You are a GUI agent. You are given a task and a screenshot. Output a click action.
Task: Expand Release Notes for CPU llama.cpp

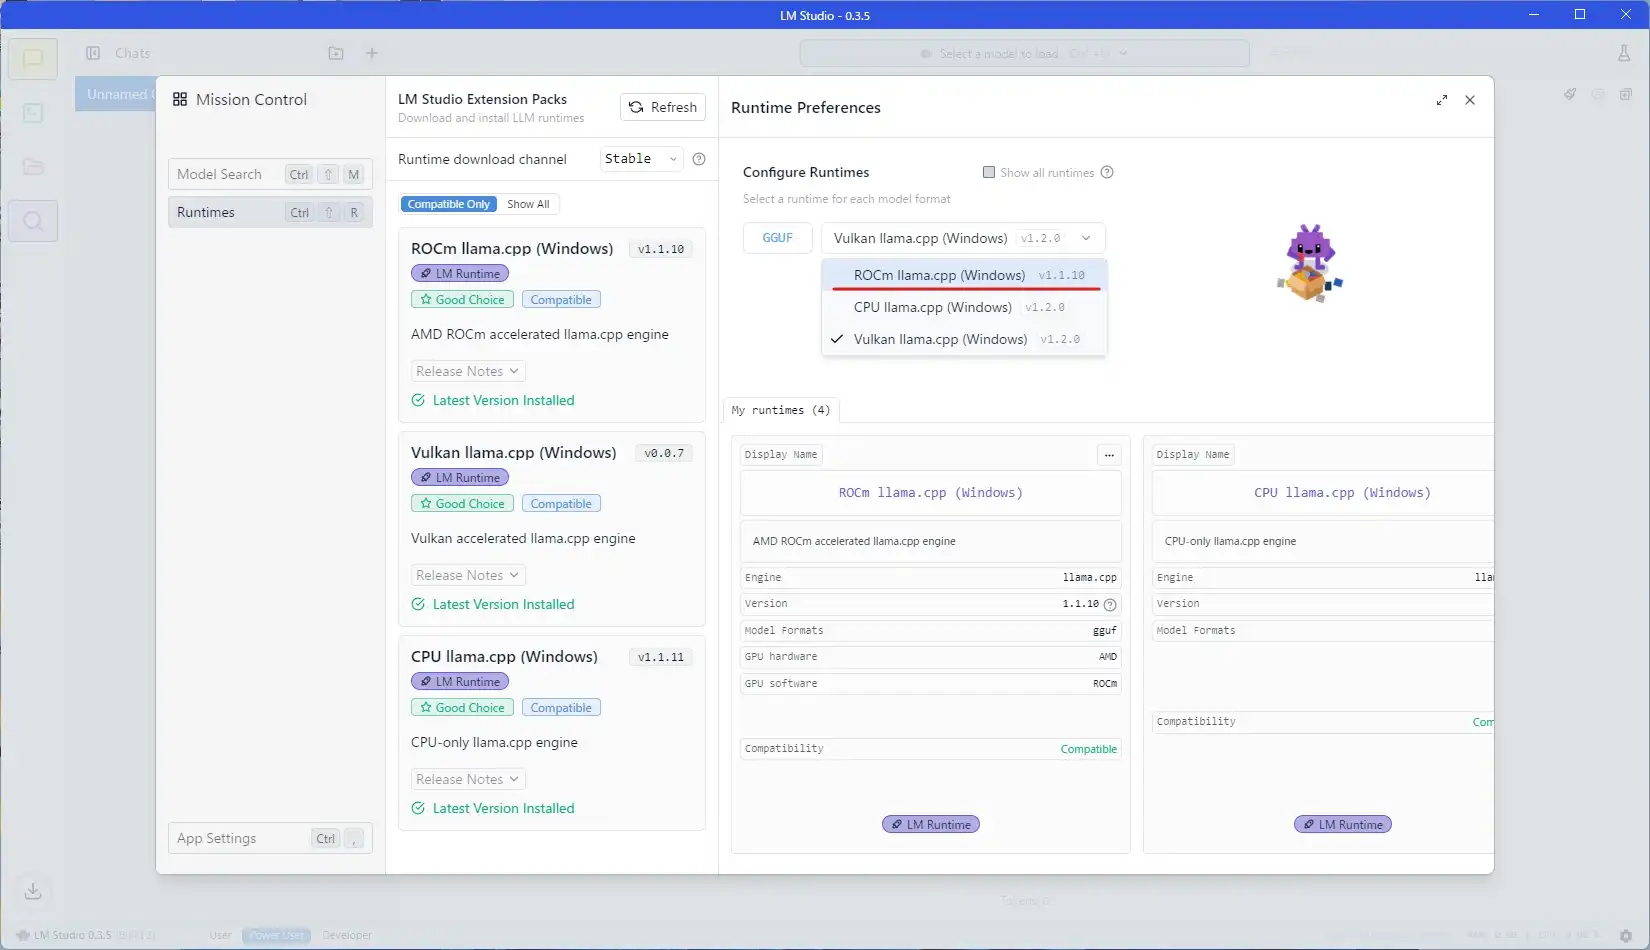pos(467,779)
